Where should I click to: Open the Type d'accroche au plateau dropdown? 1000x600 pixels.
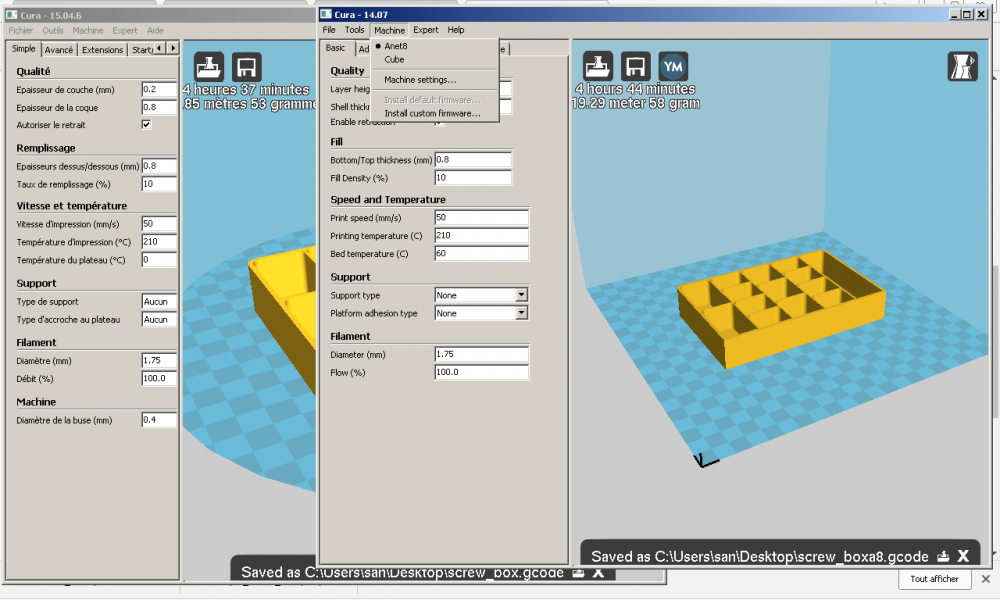tap(159, 319)
